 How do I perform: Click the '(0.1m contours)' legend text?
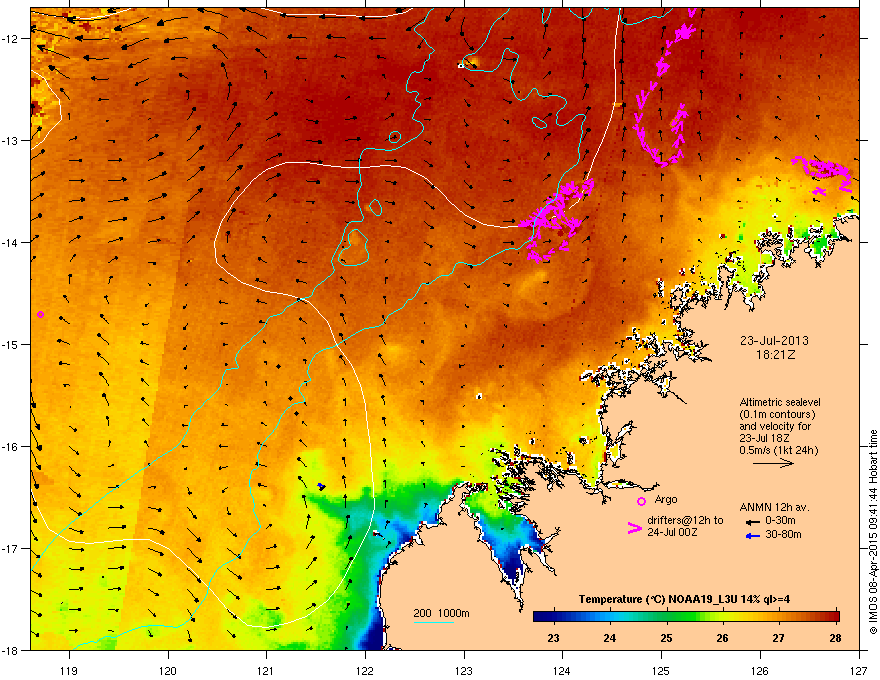click(777, 415)
